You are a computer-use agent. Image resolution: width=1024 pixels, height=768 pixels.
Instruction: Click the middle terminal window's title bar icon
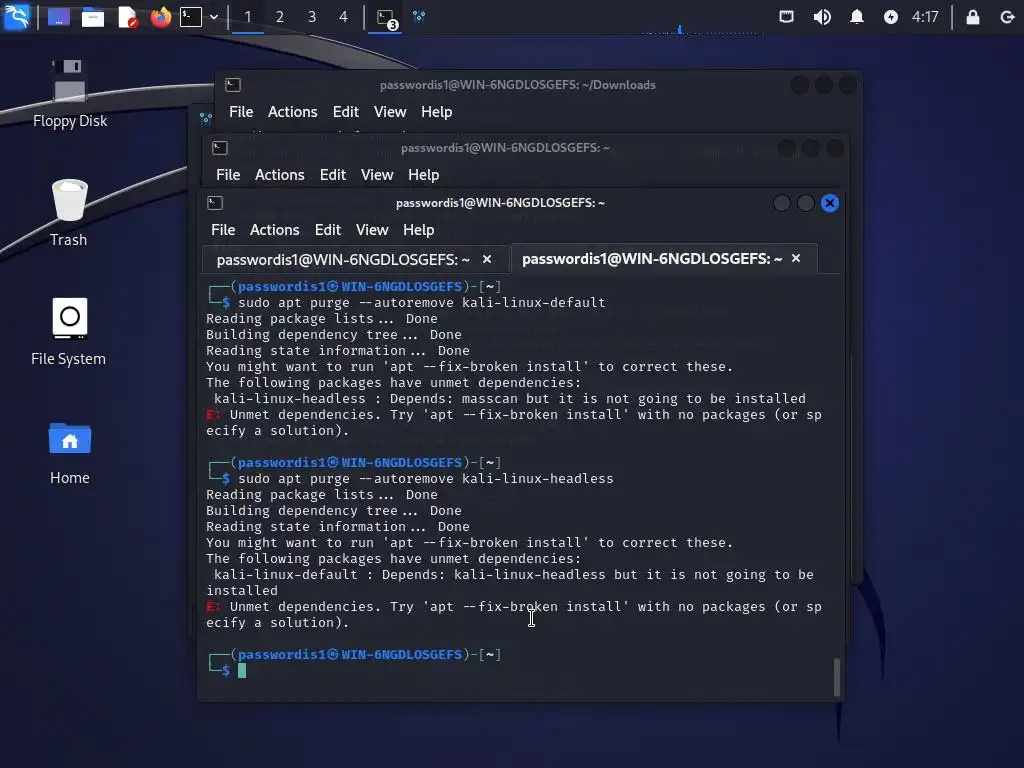click(220, 148)
